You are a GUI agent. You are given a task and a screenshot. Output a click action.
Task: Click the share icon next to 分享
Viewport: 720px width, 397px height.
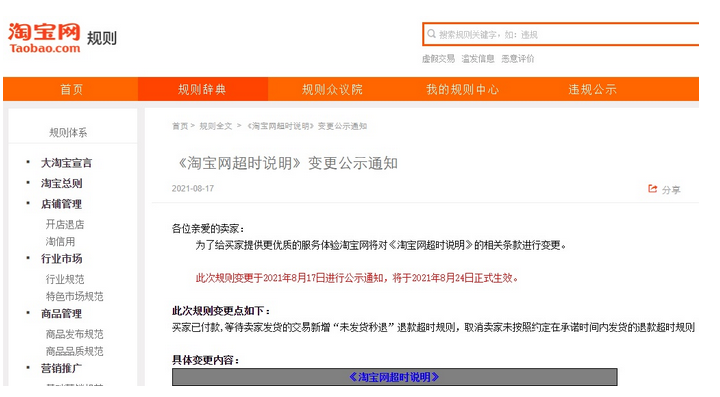[x=652, y=189]
